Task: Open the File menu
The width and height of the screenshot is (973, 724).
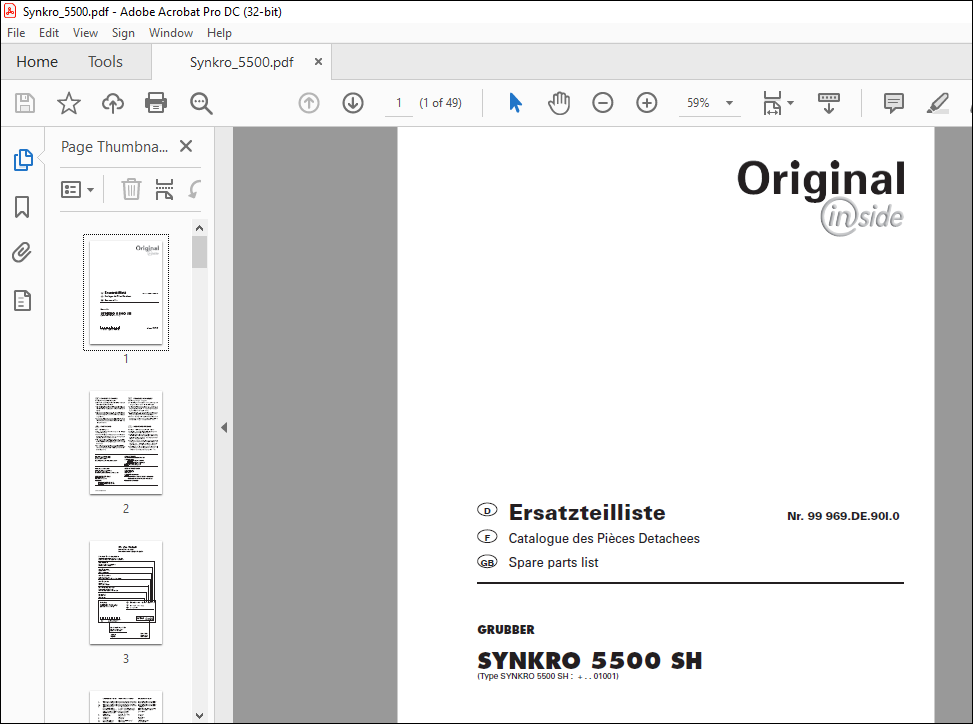Action: pos(16,33)
